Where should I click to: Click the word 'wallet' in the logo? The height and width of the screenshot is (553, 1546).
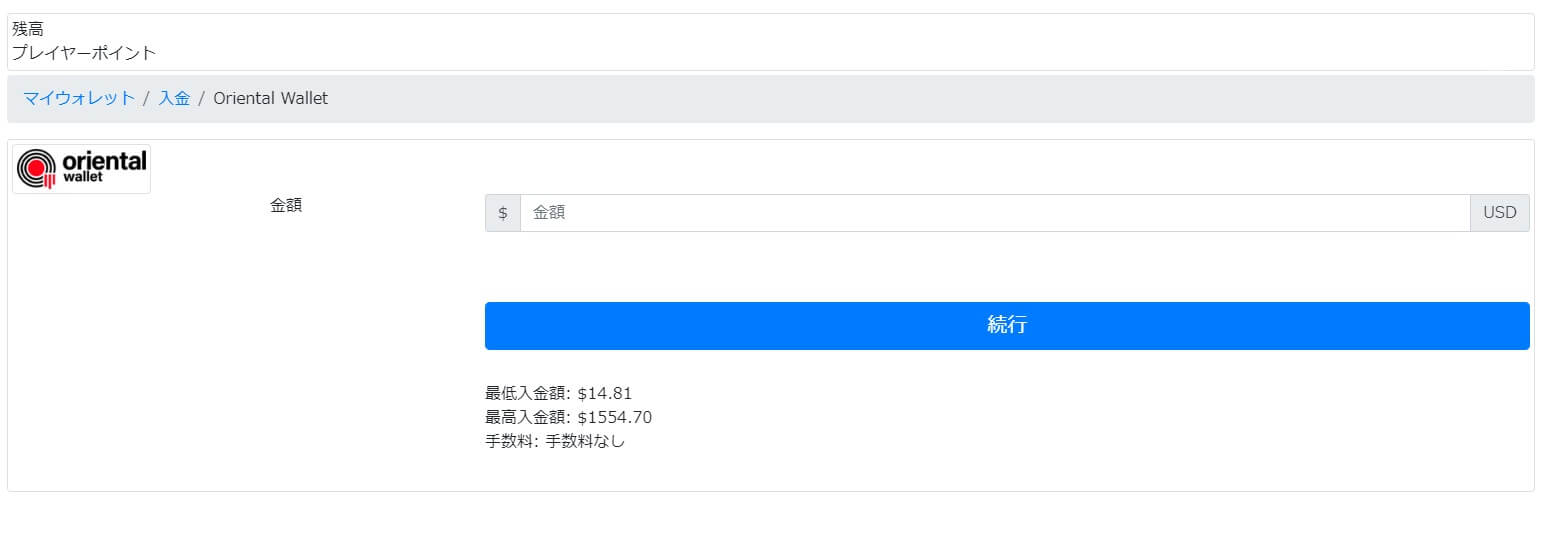83,177
